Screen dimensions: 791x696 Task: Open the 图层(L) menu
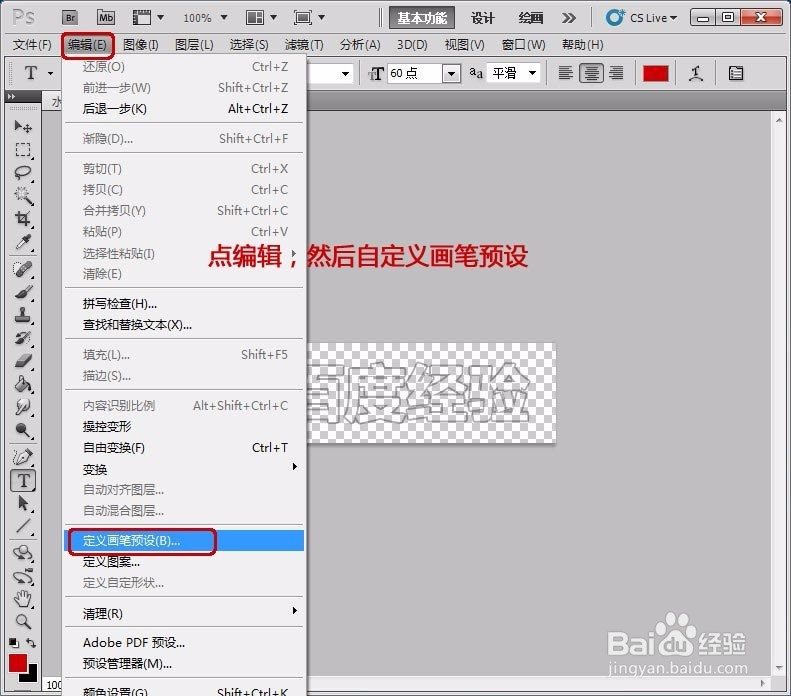(x=194, y=45)
